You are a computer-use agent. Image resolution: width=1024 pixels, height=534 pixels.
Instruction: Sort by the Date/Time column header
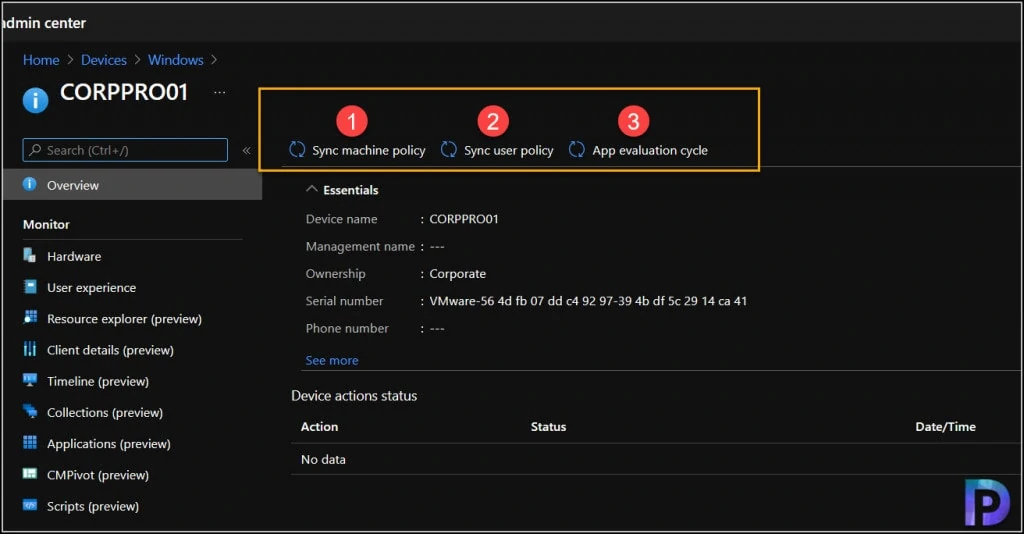[946, 427]
